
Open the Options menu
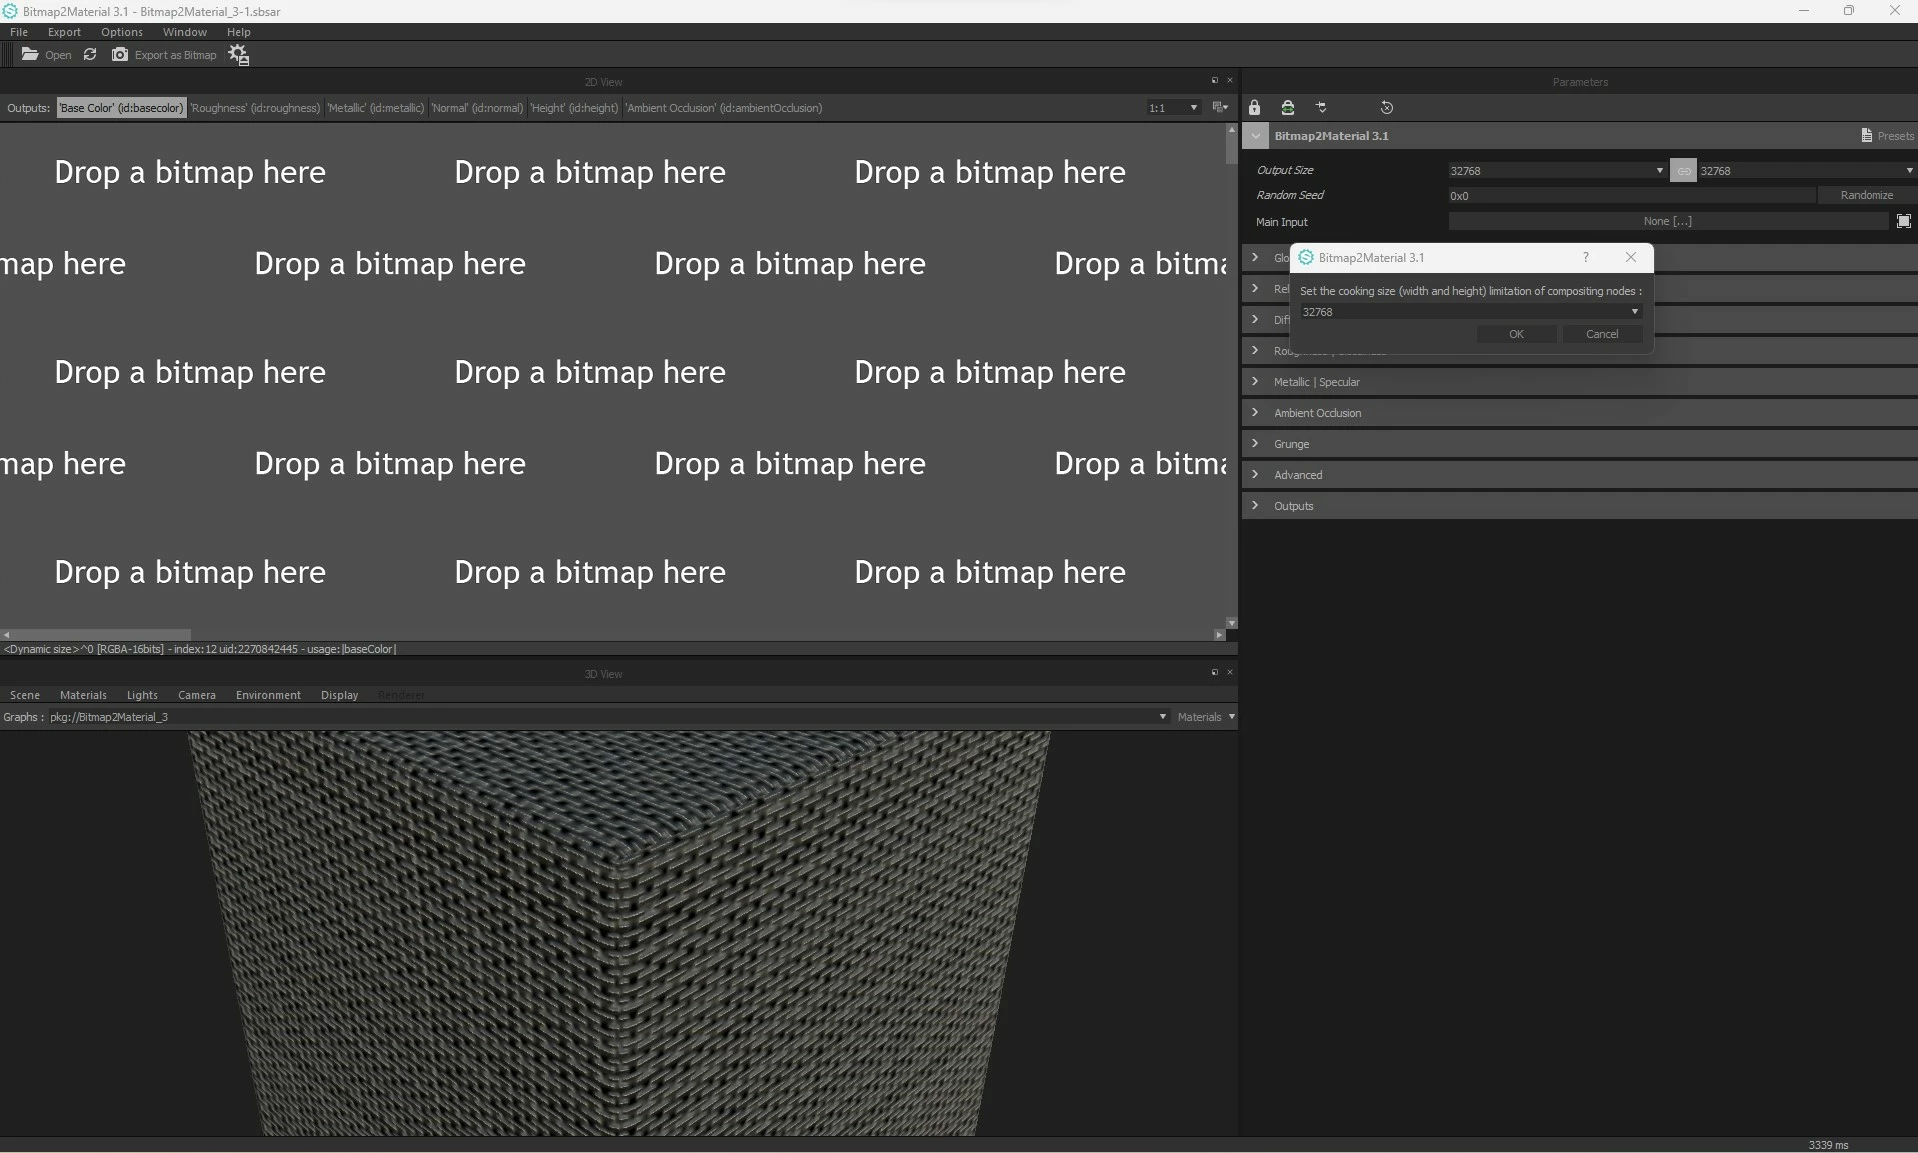point(122,32)
